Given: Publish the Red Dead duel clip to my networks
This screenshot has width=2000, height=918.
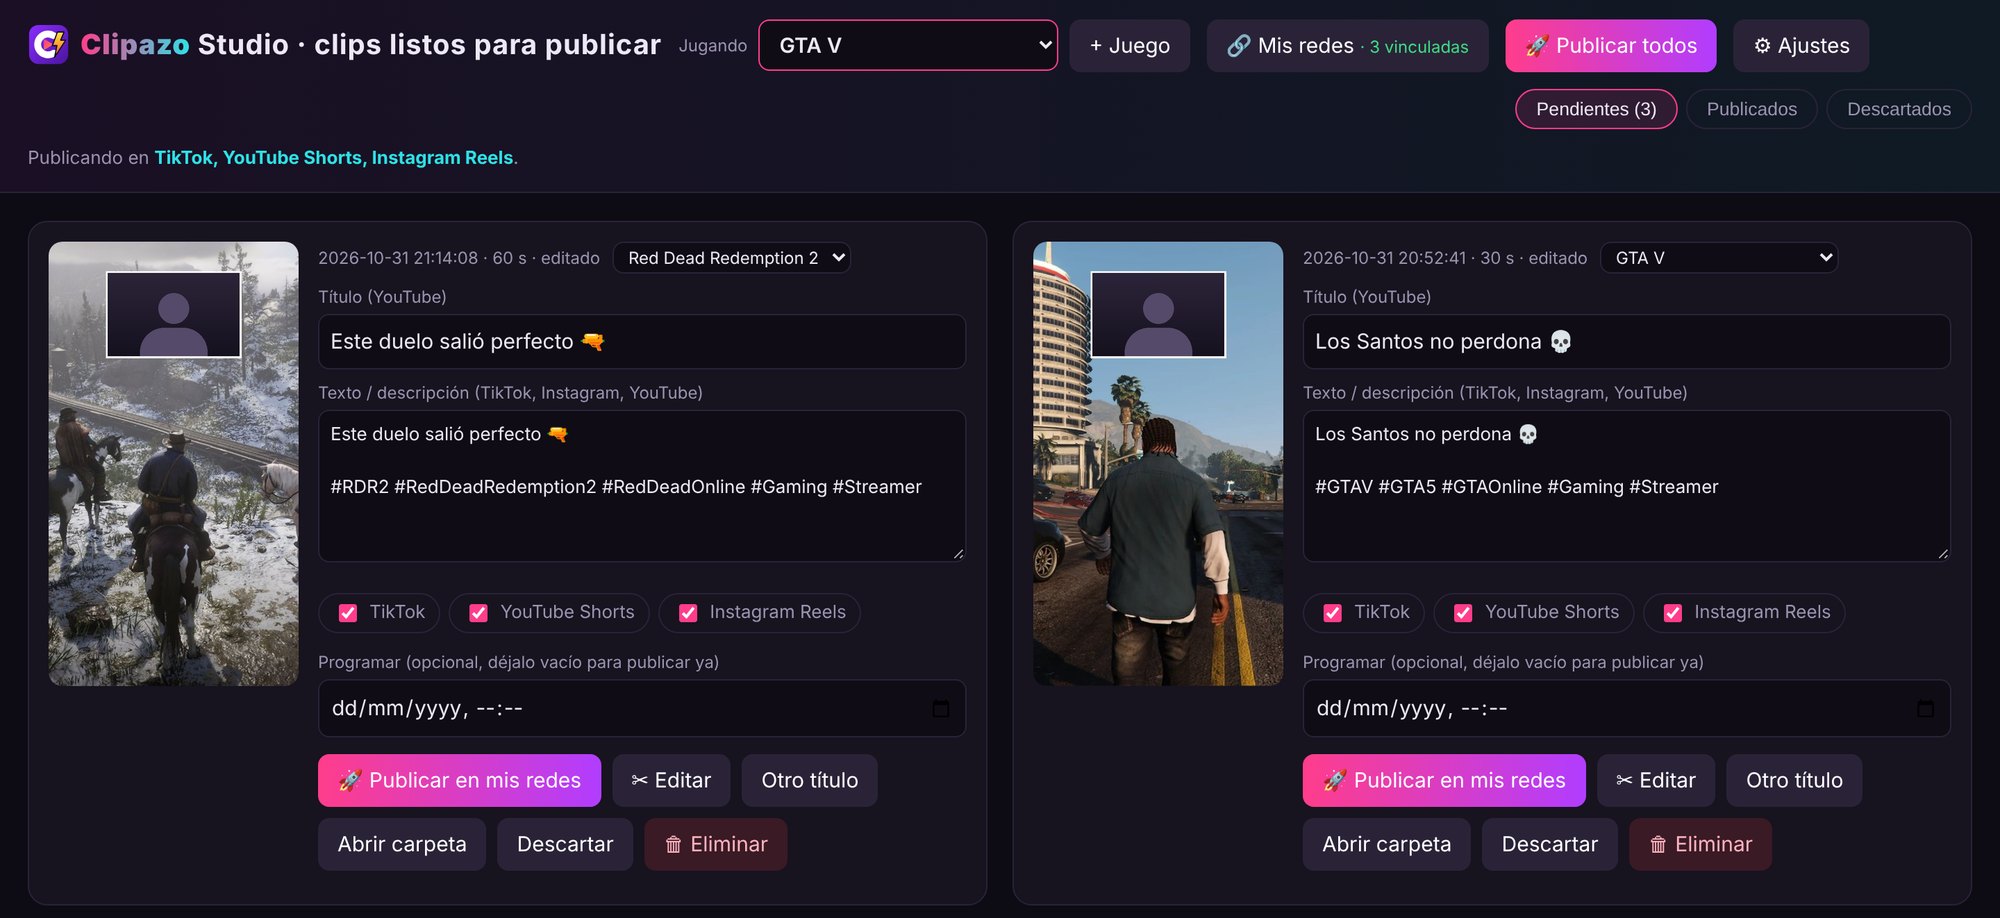Looking at the screenshot, I should pyautogui.click(x=460, y=780).
